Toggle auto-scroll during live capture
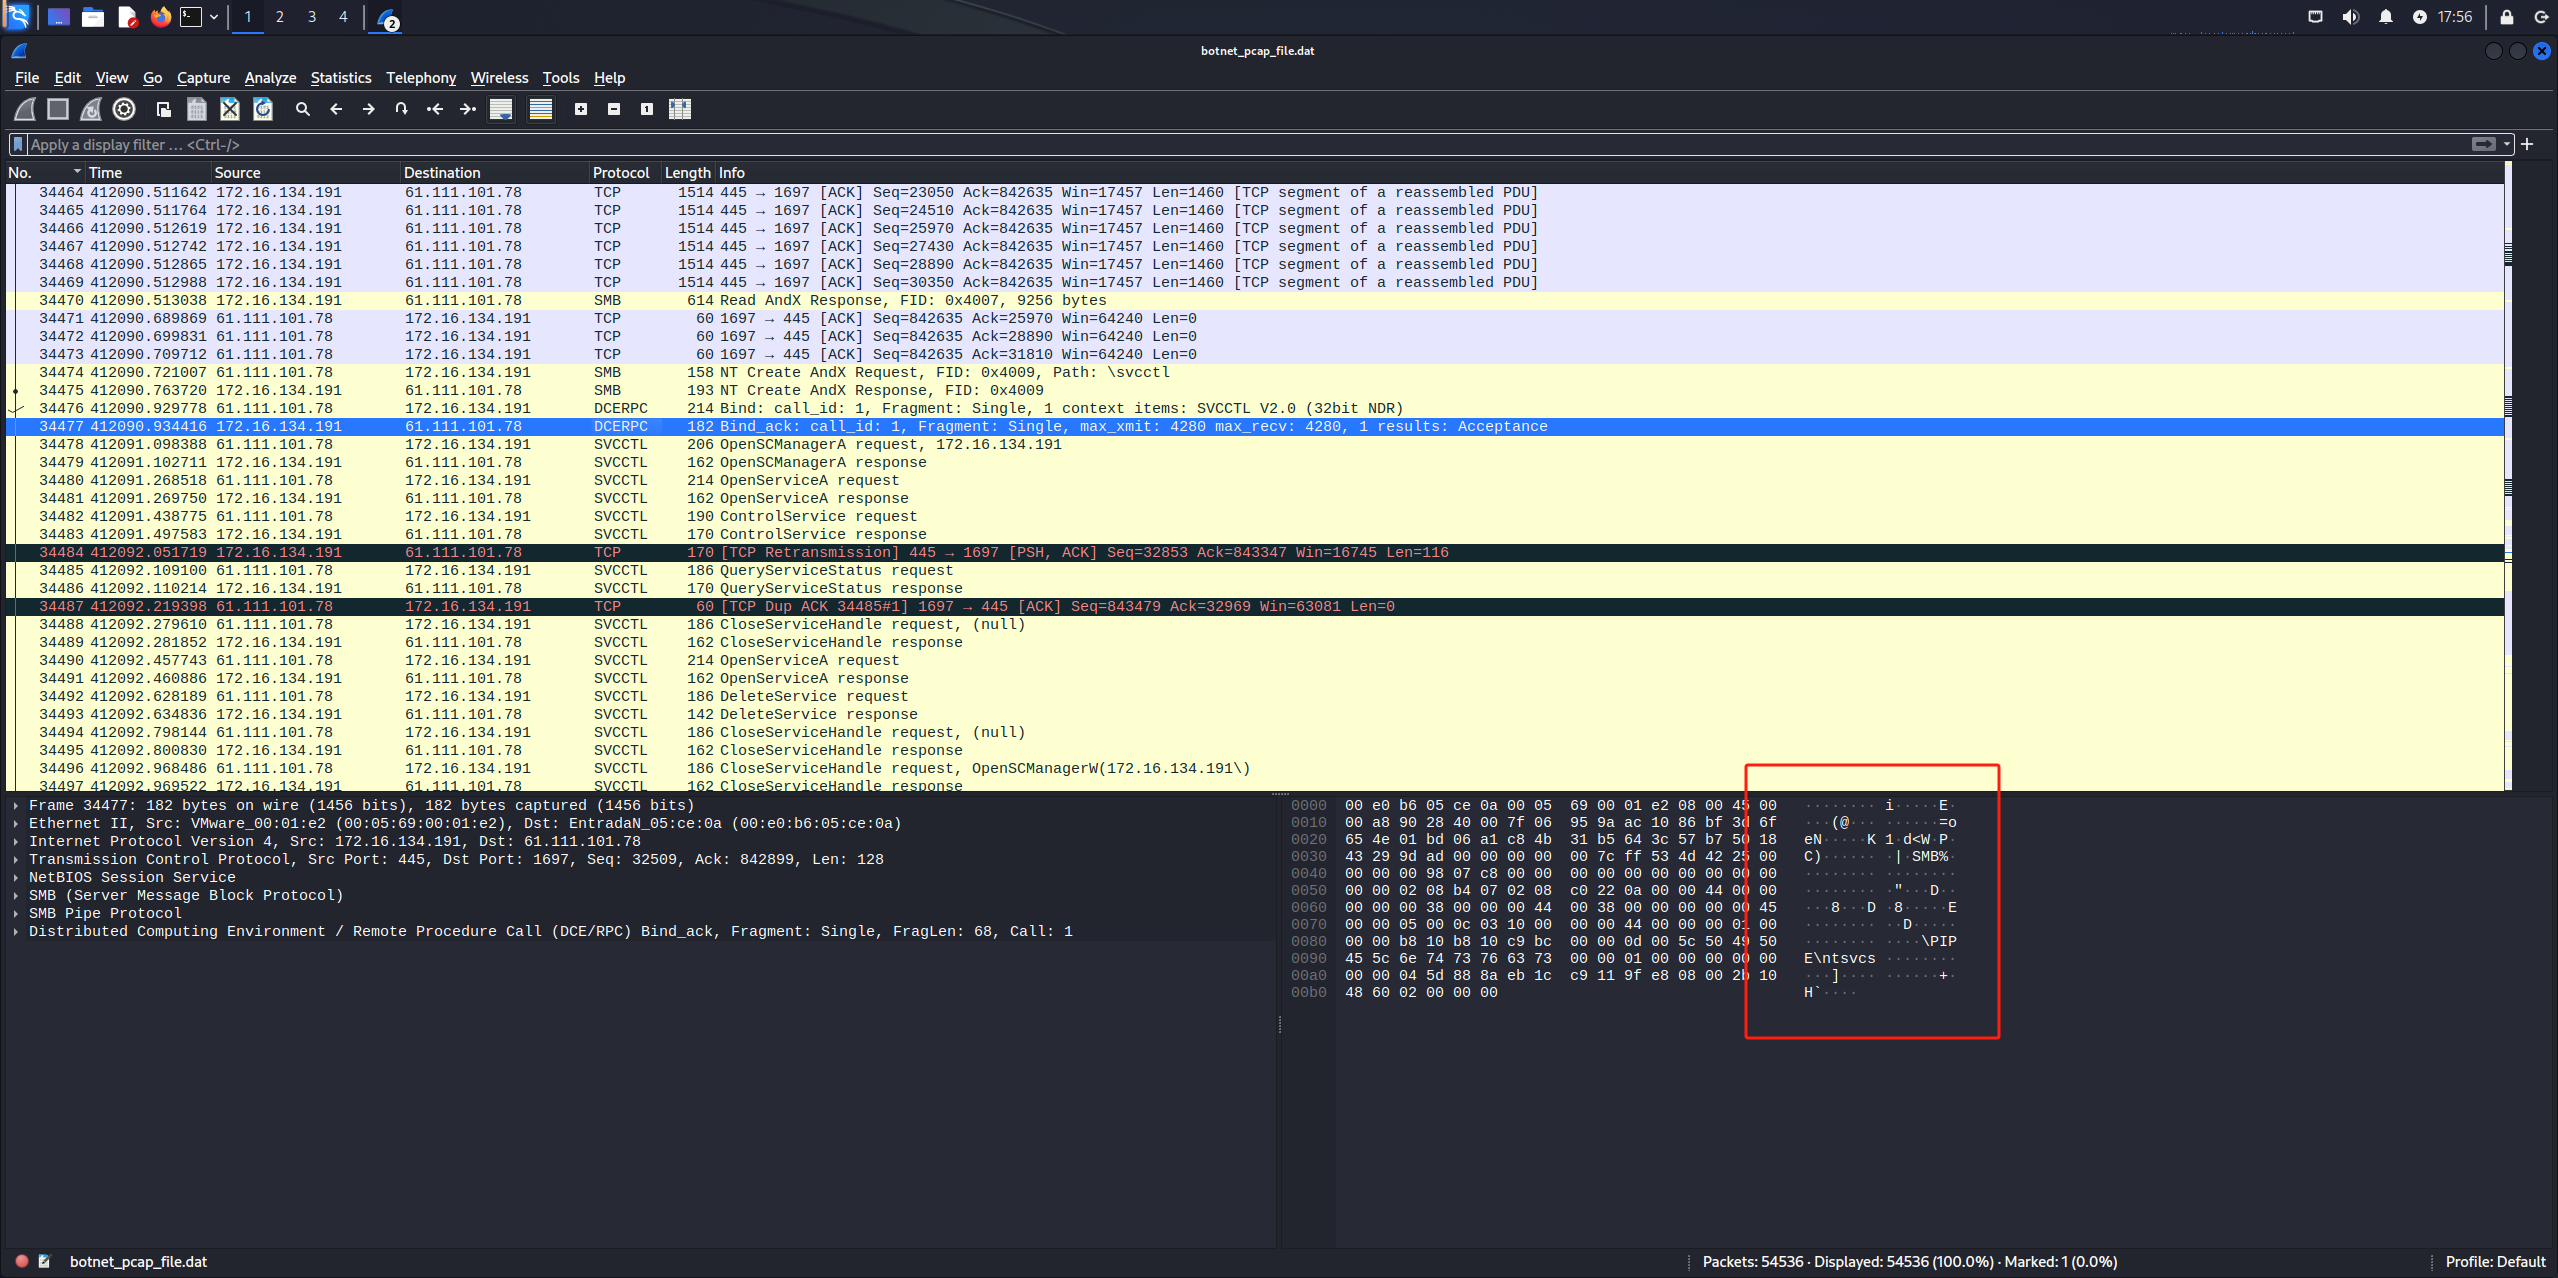 pos(501,109)
